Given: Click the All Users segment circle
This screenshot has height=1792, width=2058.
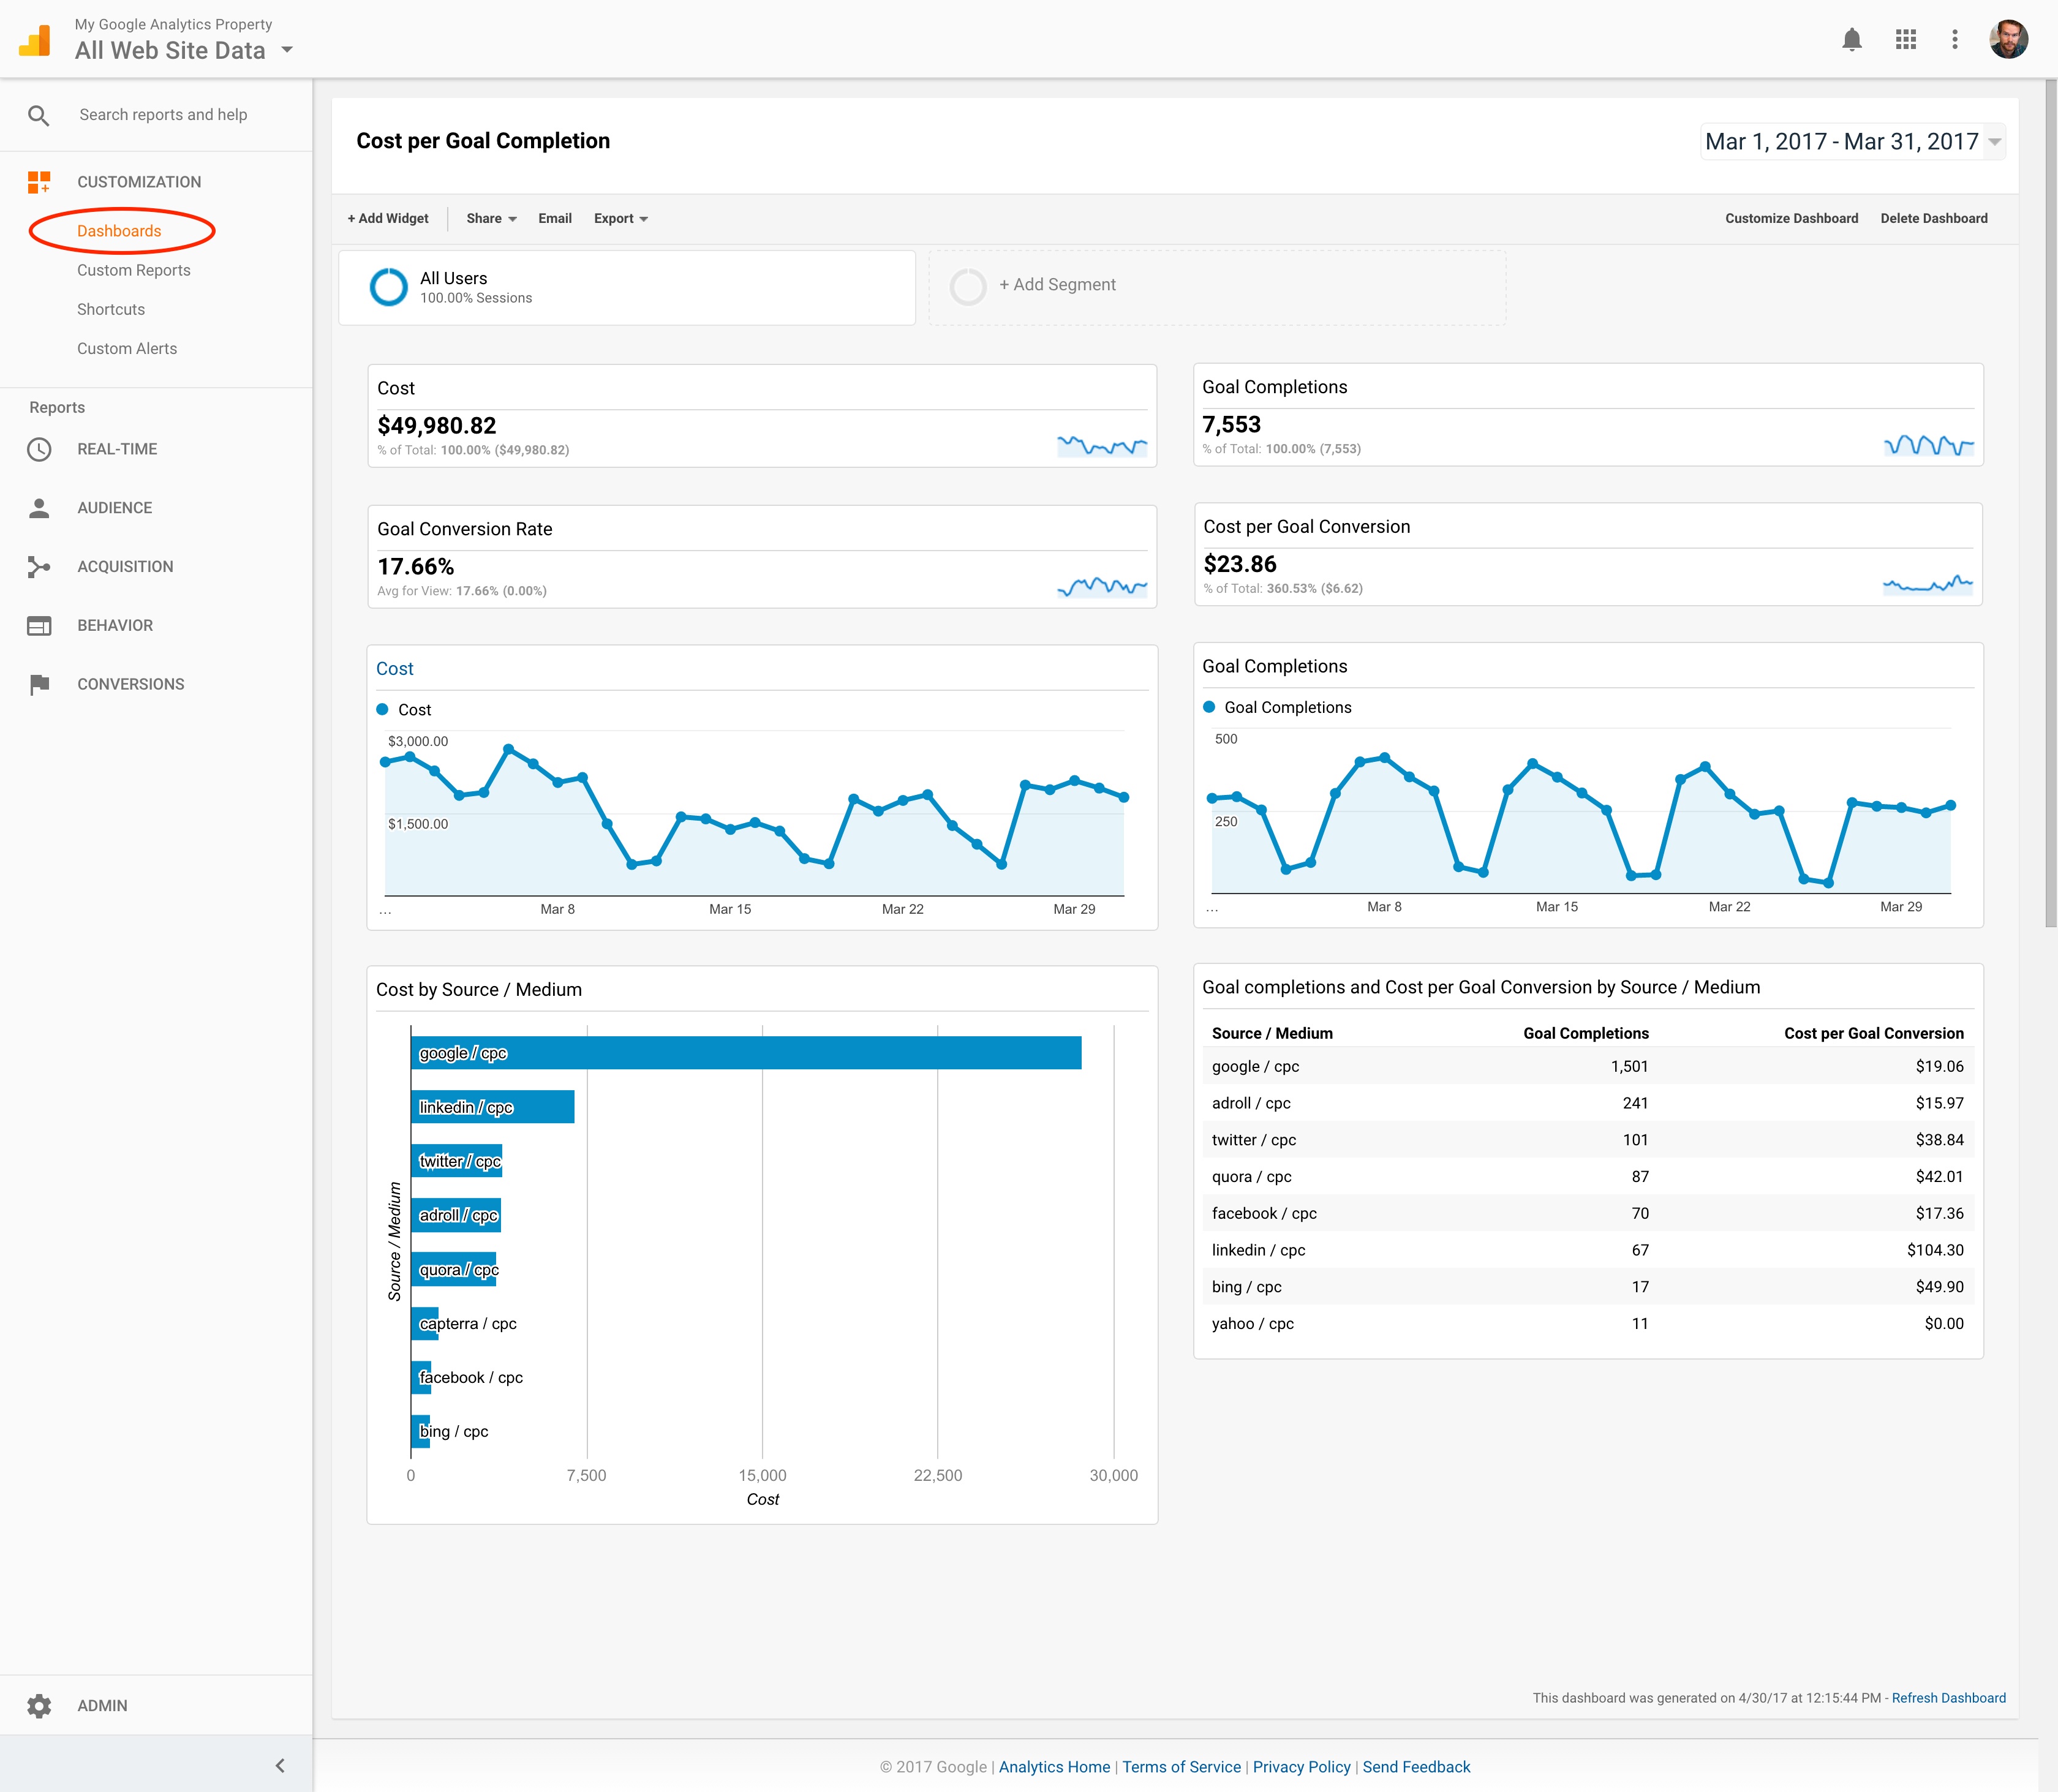Looking at the screenshot, I should (x=388, y=287).
